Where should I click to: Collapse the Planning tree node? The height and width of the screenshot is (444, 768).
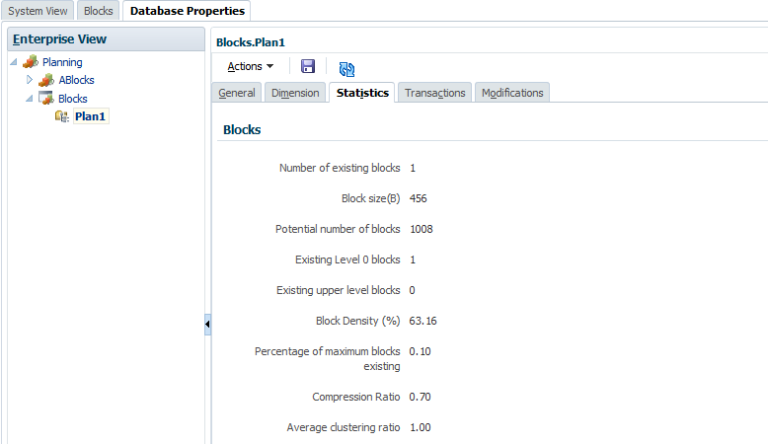coord(14,62)
